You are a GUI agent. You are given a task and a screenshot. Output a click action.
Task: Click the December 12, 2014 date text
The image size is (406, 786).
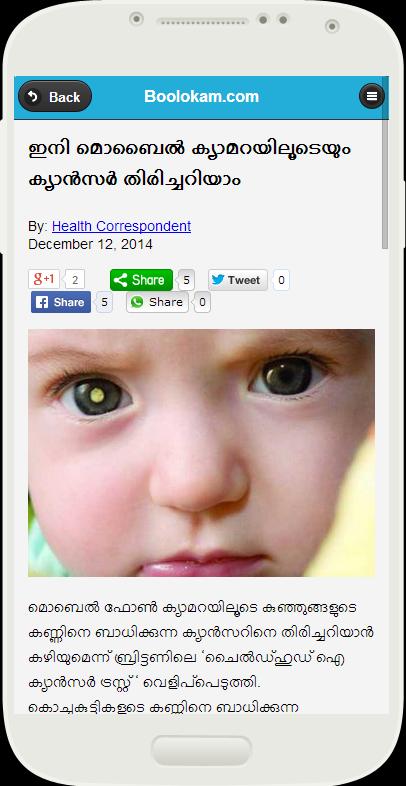click(90, 245)
